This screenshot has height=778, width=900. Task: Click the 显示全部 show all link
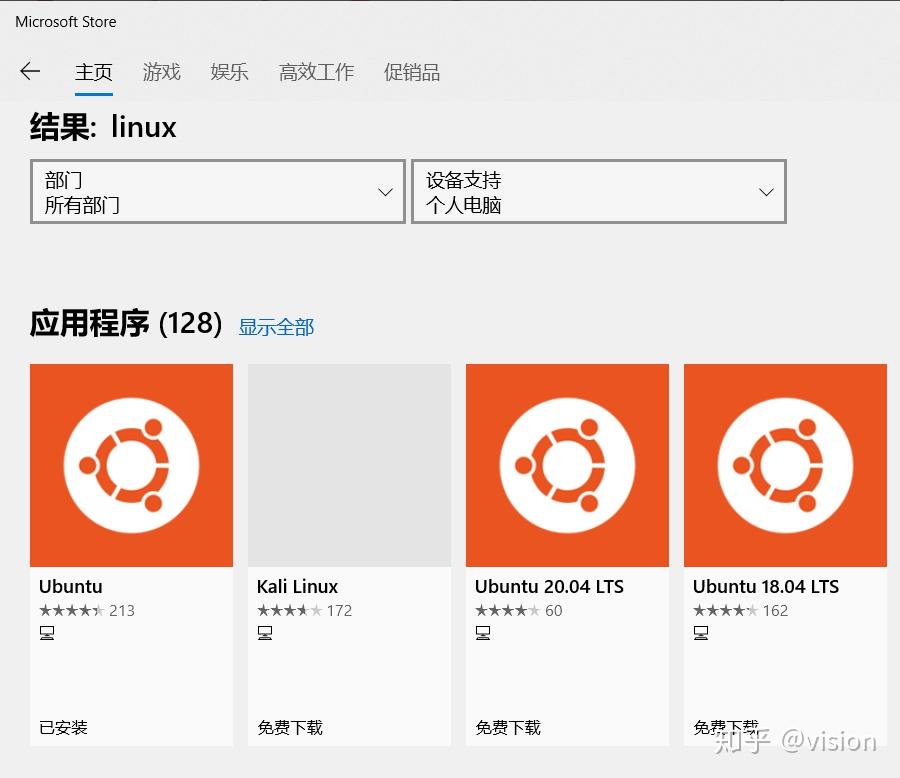pyautogui.click(x=276, y=327)
